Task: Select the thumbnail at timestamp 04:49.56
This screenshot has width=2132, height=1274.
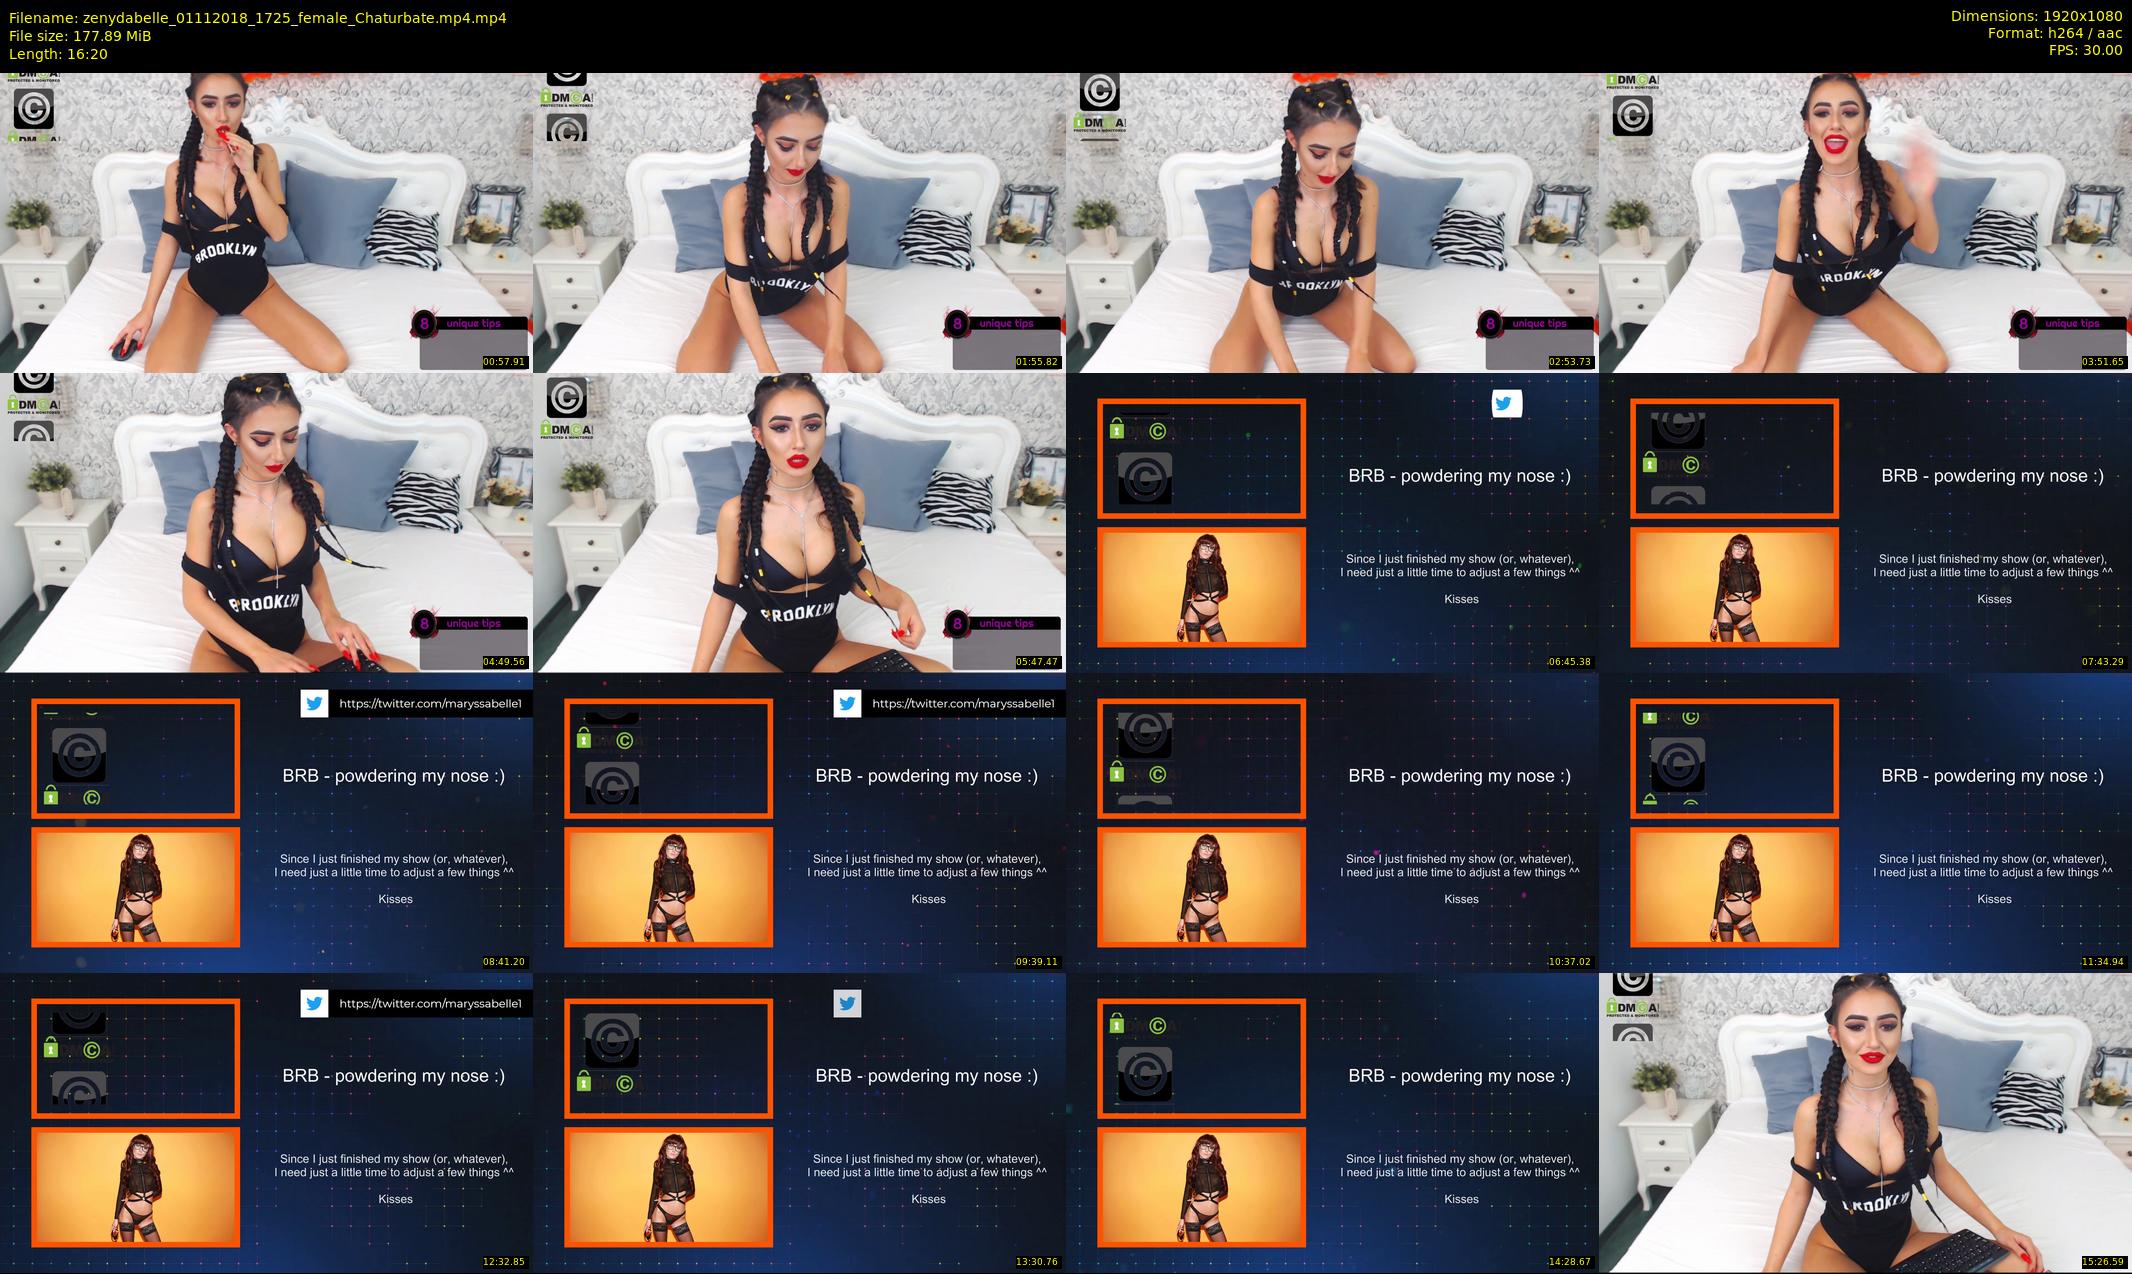Action: click(x=266, y=522)
